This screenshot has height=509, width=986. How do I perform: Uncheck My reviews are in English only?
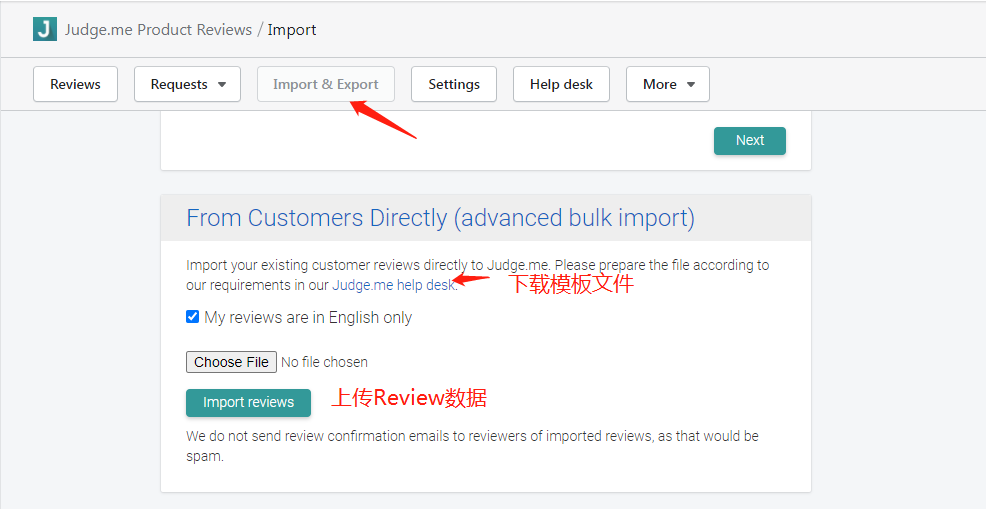[x=192, y=317]
